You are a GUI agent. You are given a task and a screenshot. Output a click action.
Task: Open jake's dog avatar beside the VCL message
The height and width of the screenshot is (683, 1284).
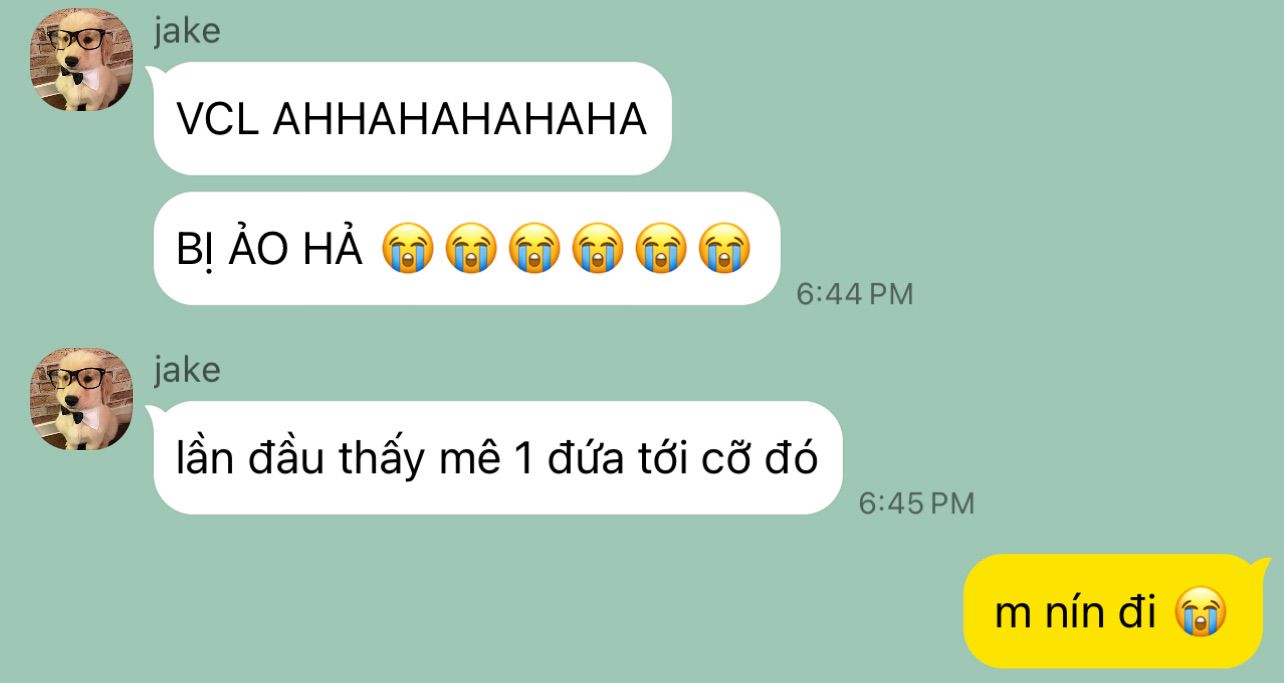[82, 59]
